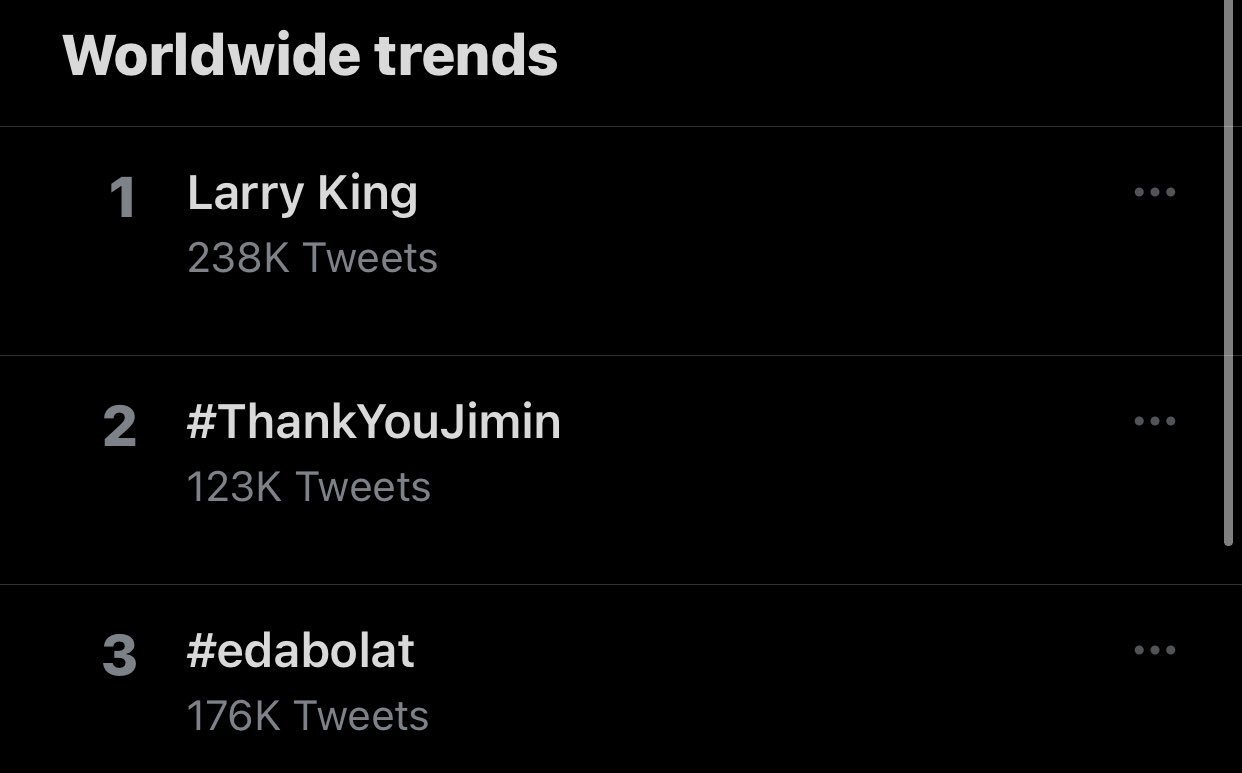The height and width of the screenshot is (773, 1242).
Task: Click the word "trends" in the heading
Action: (x=466, y=54)
